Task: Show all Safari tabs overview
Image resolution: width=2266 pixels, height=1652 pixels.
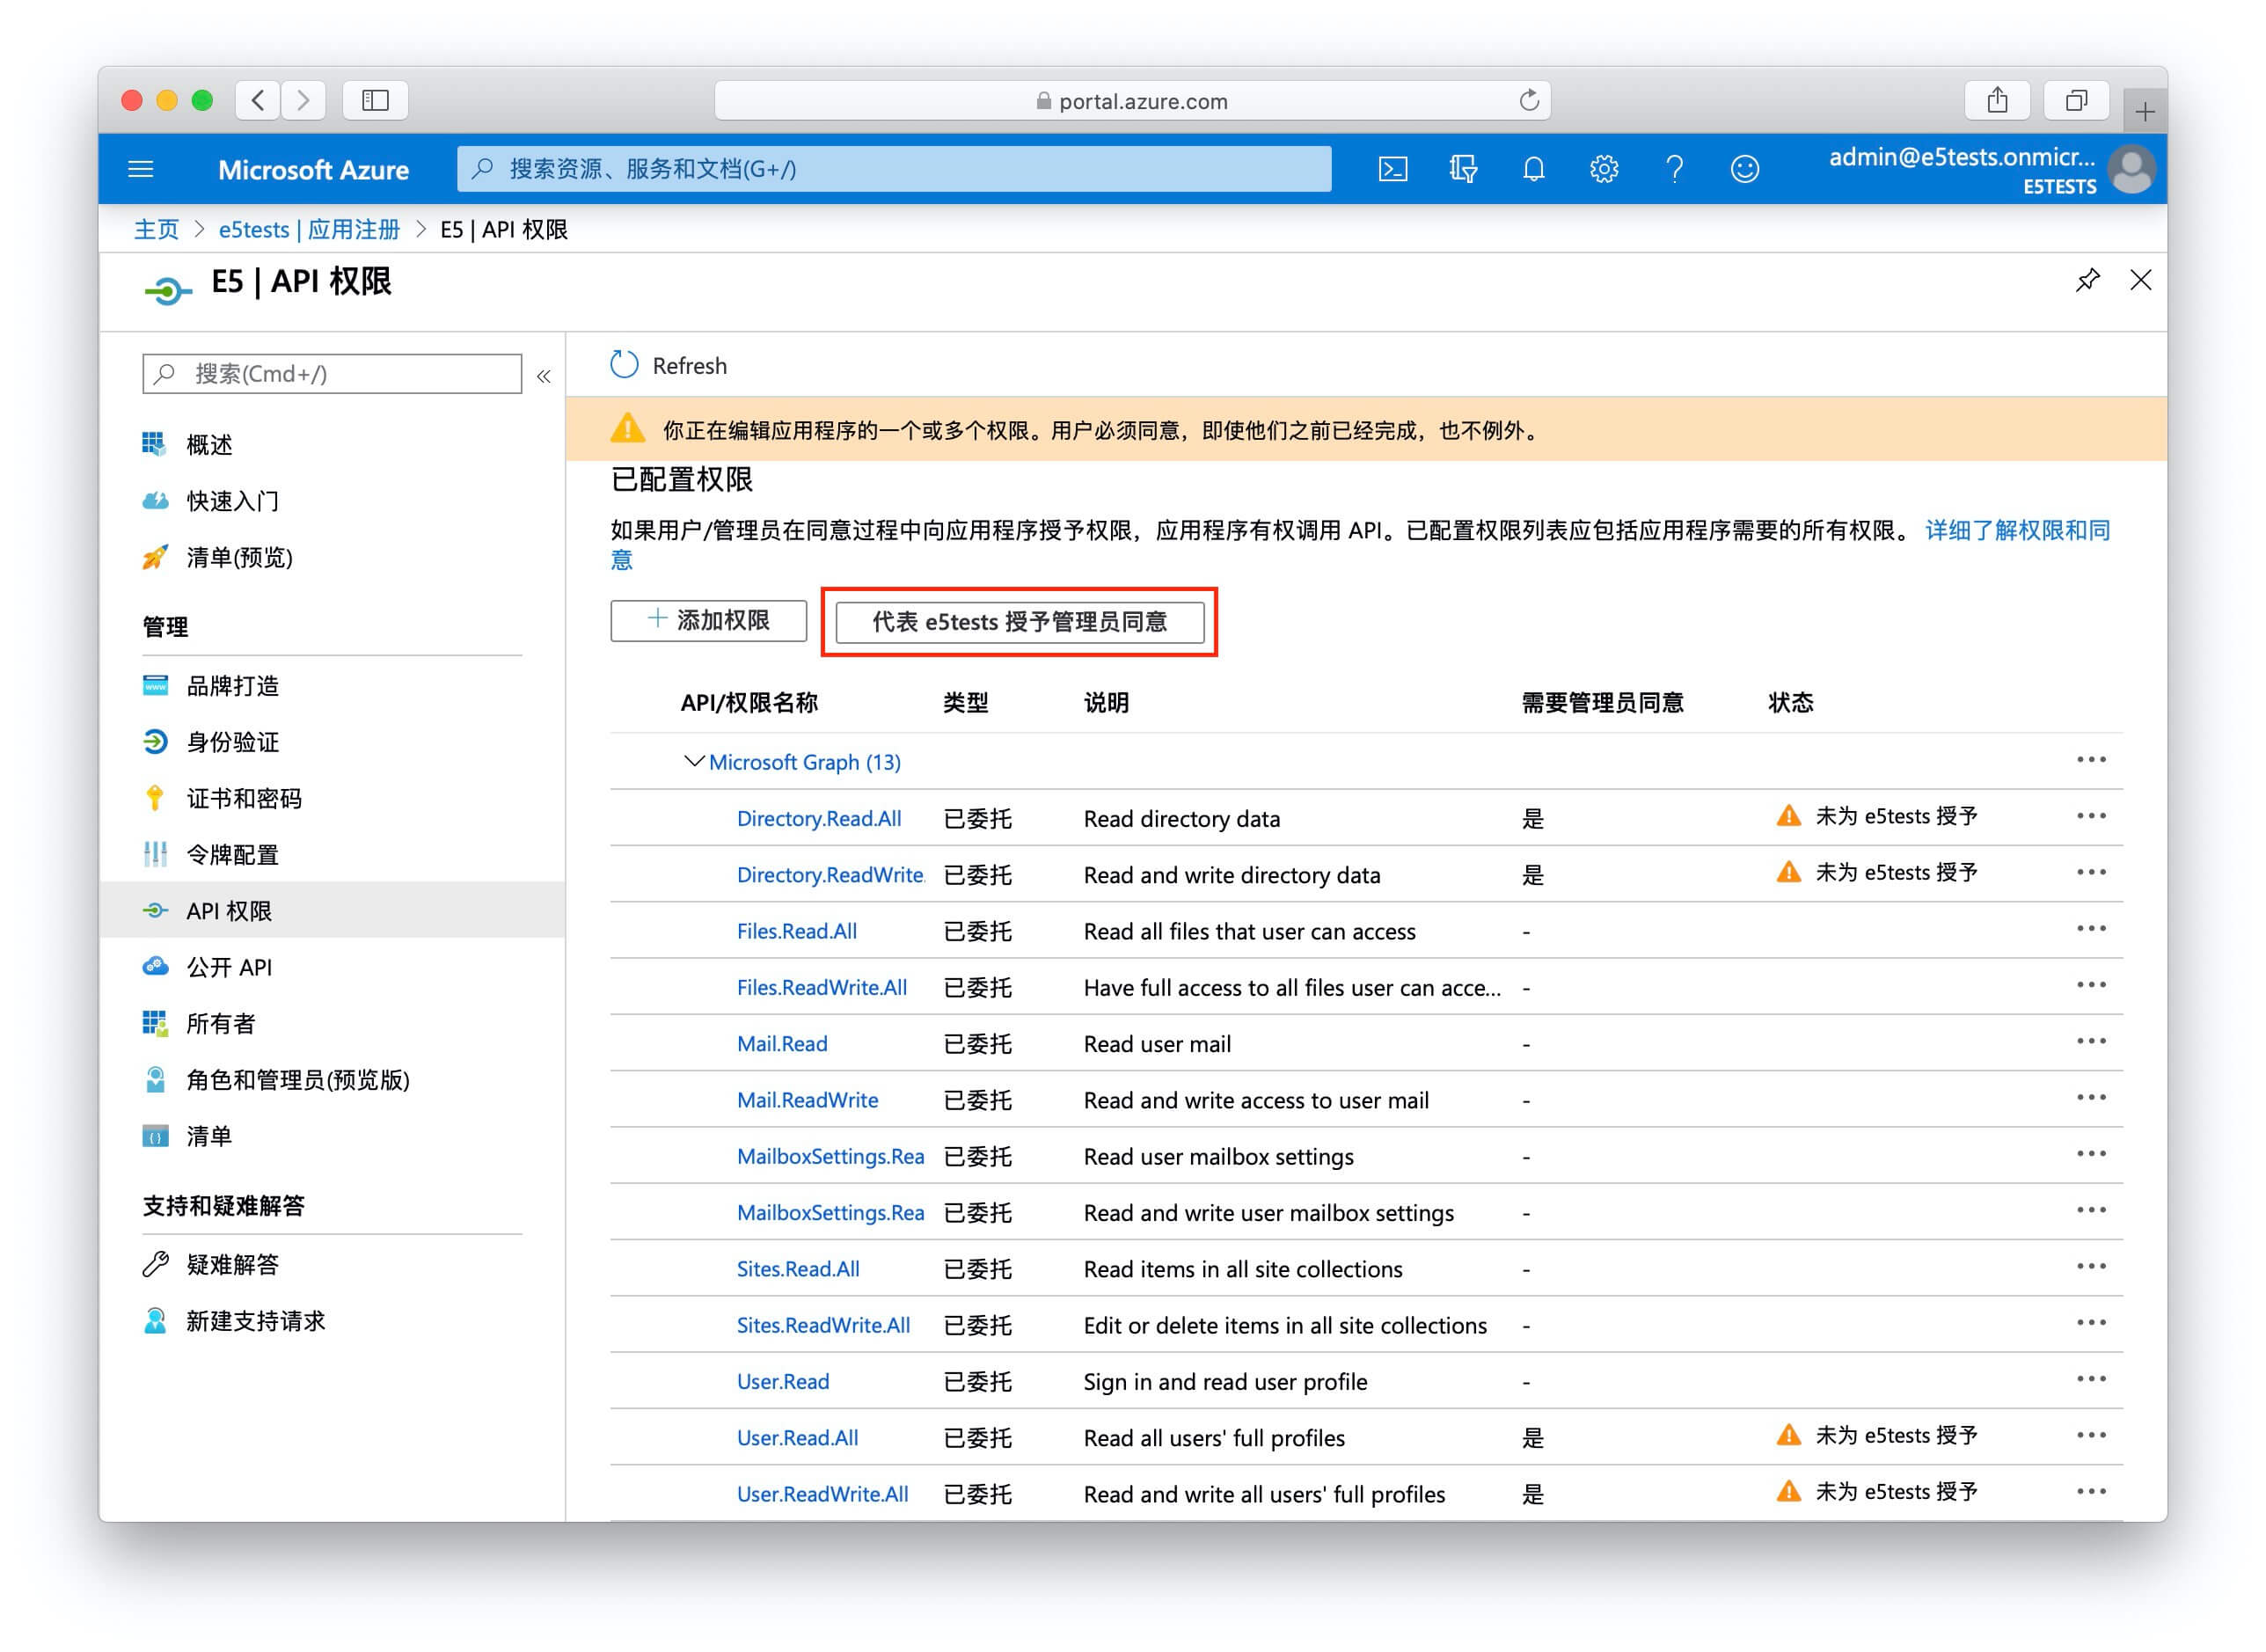Action: pos(2077,100)
